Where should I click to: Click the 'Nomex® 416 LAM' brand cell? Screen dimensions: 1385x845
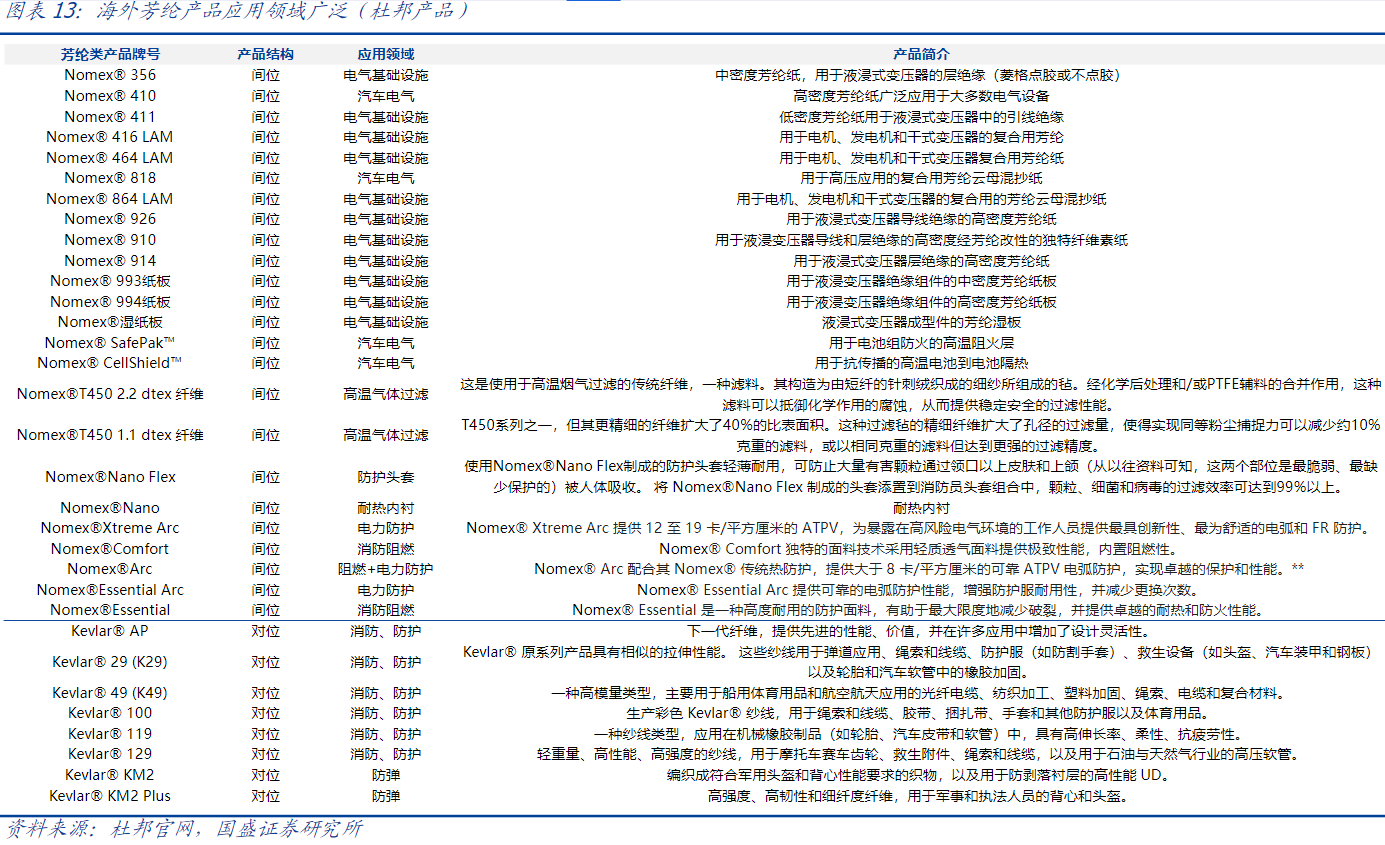pos(110,137)
